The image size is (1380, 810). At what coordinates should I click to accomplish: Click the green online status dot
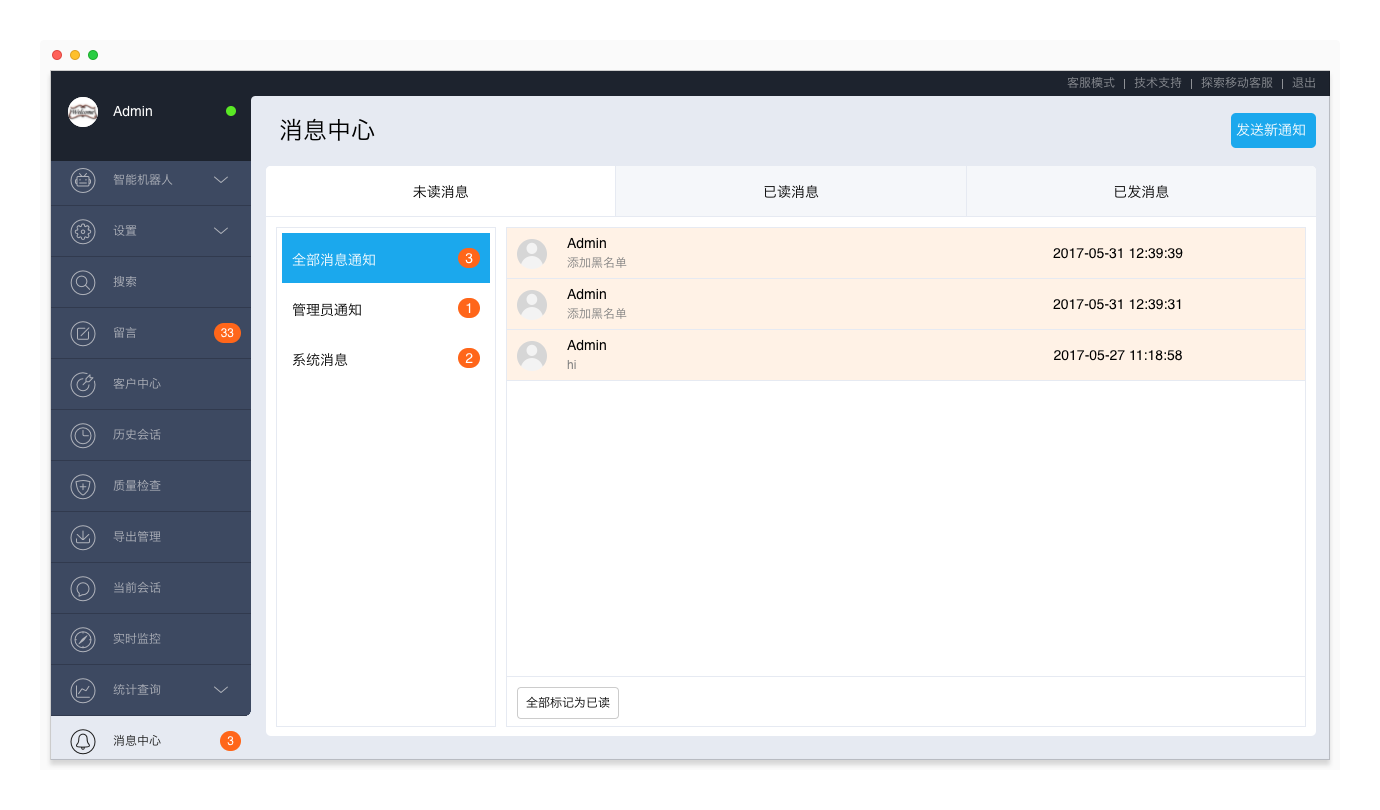point(231,111)
